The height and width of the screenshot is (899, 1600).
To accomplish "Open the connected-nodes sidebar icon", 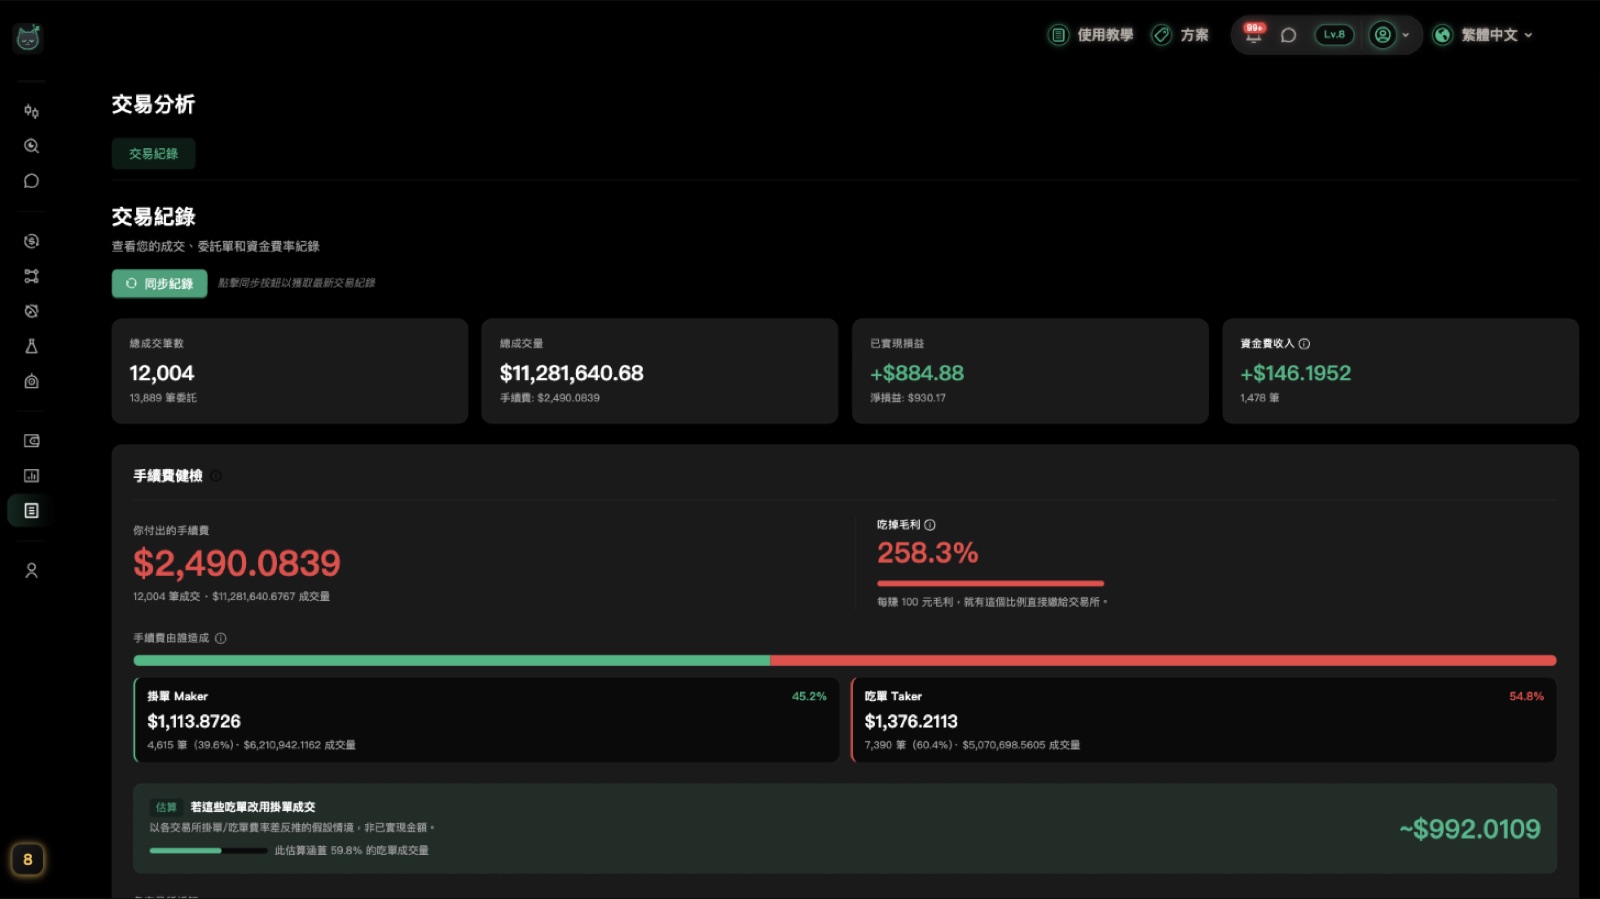I will coord(31,276).
